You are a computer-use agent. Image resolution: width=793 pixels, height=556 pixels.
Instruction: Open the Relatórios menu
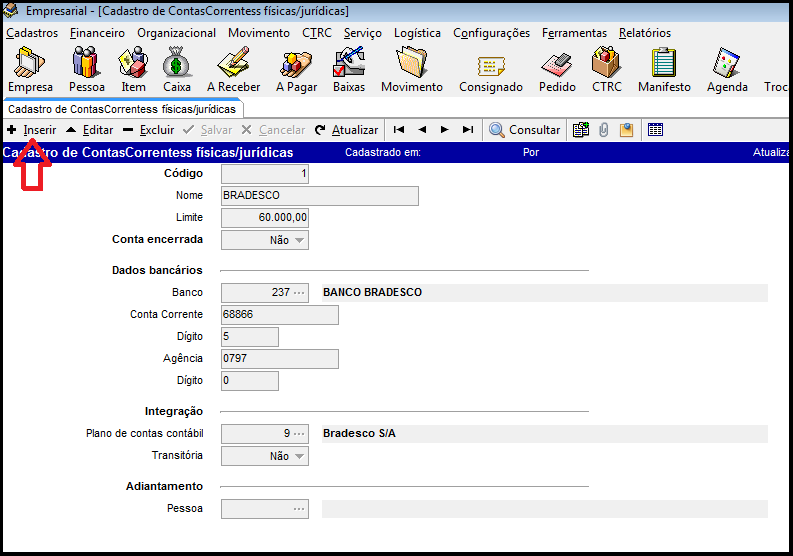644,33
